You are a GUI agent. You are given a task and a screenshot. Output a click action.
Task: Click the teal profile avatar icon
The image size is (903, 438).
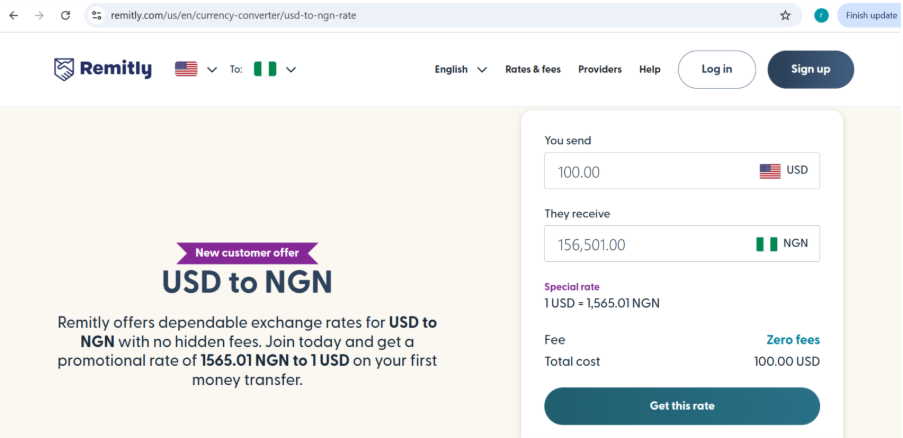coord(821,16)
